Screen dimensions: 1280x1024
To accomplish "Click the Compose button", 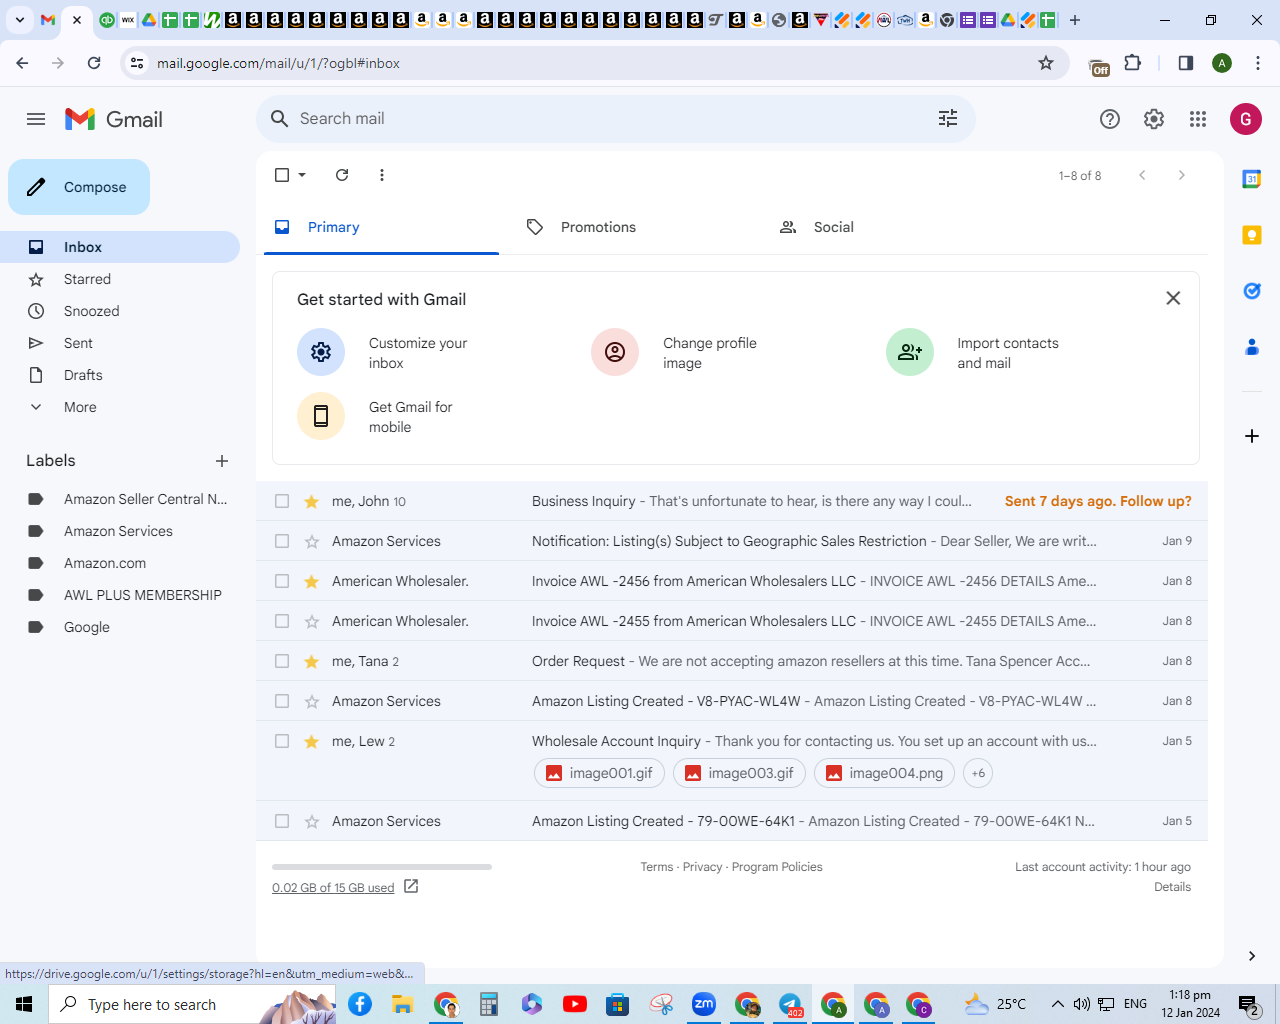I will pyautogui.click(x=79, y=187).
